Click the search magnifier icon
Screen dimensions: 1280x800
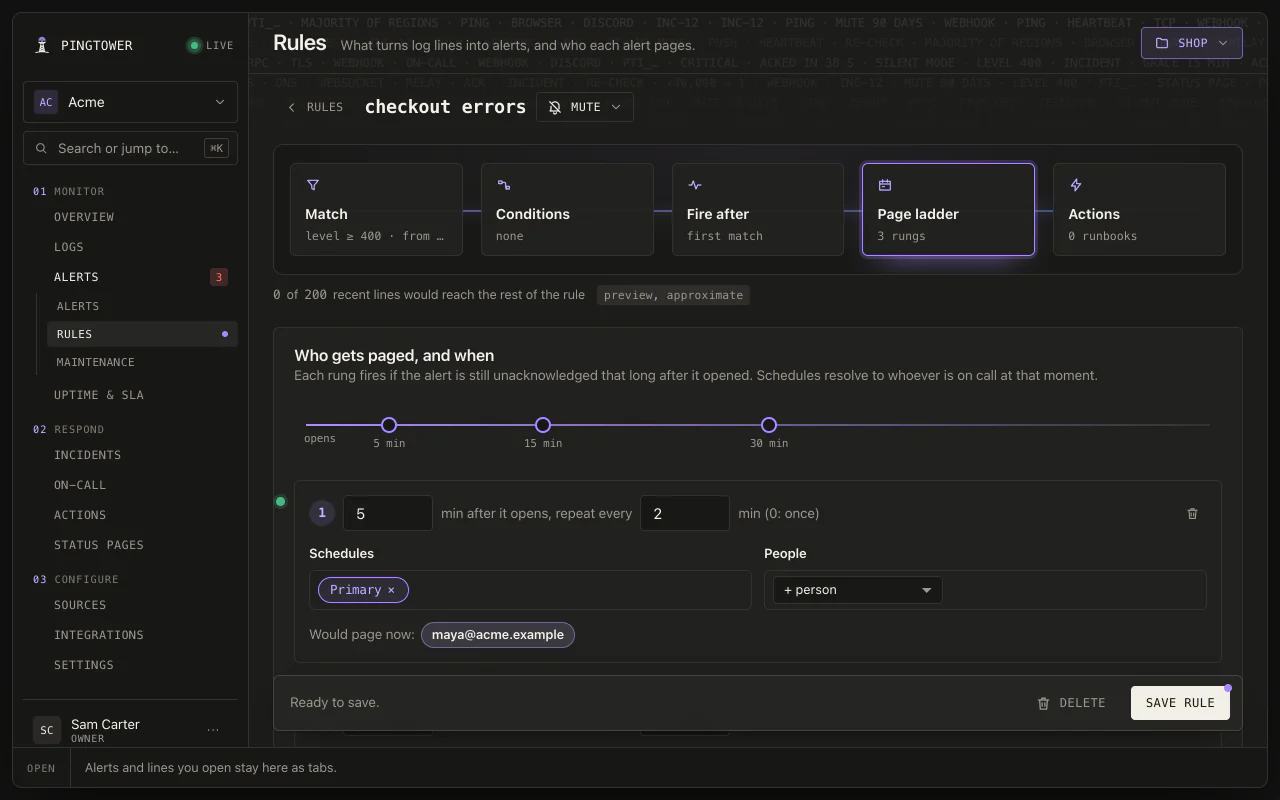(x=41, y=148)
